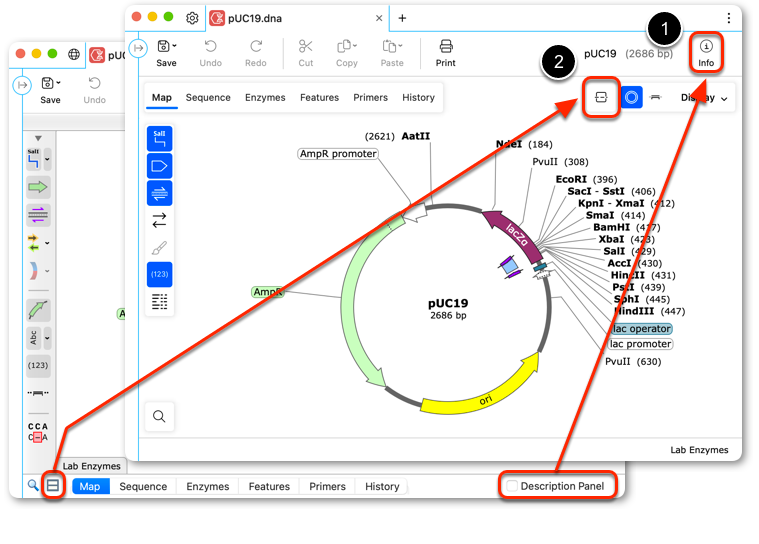
Task: Click the lac promoter label
Action: [640, 344]
